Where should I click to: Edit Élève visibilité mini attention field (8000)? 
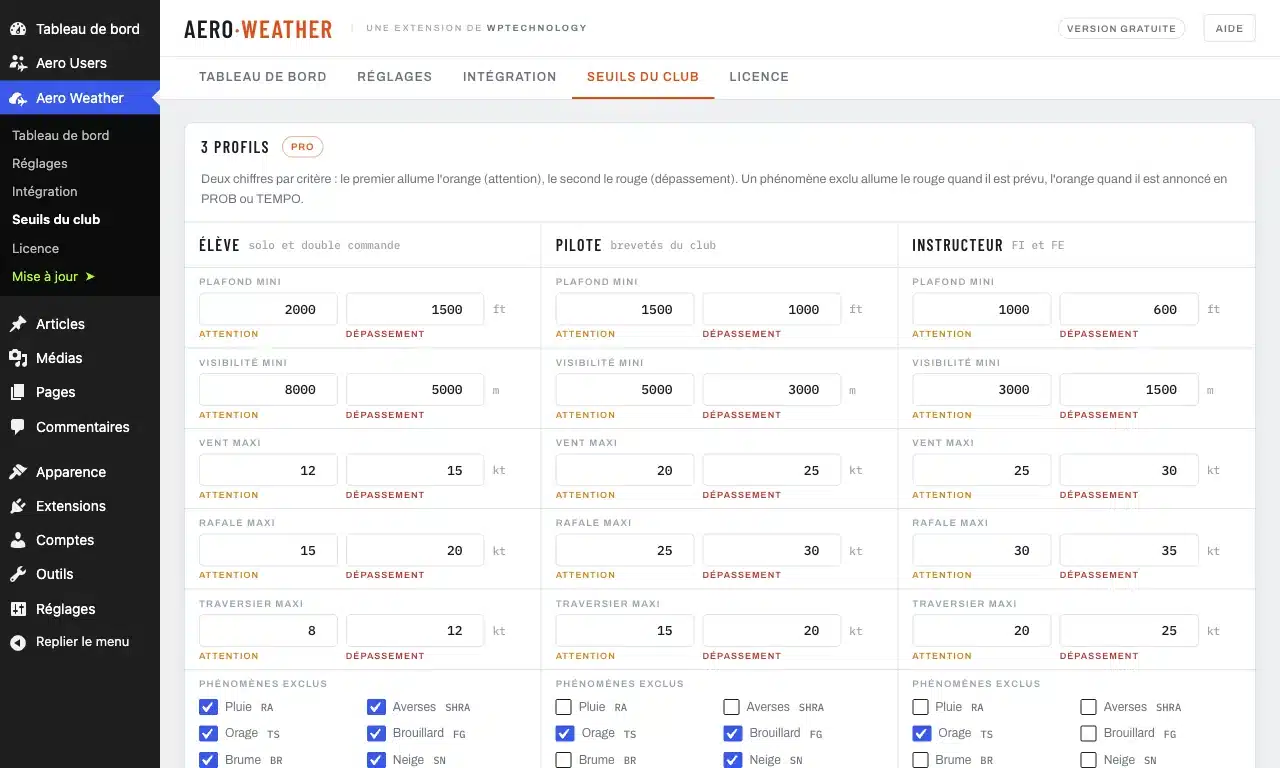(x=268, y=390)
